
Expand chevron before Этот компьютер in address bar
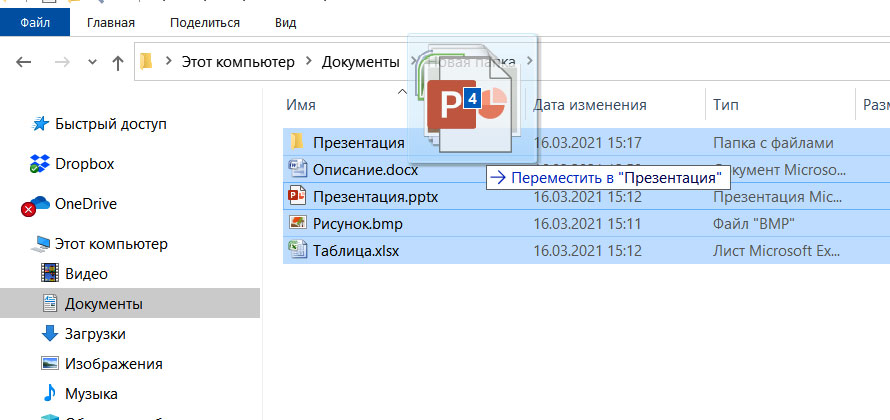169,61
